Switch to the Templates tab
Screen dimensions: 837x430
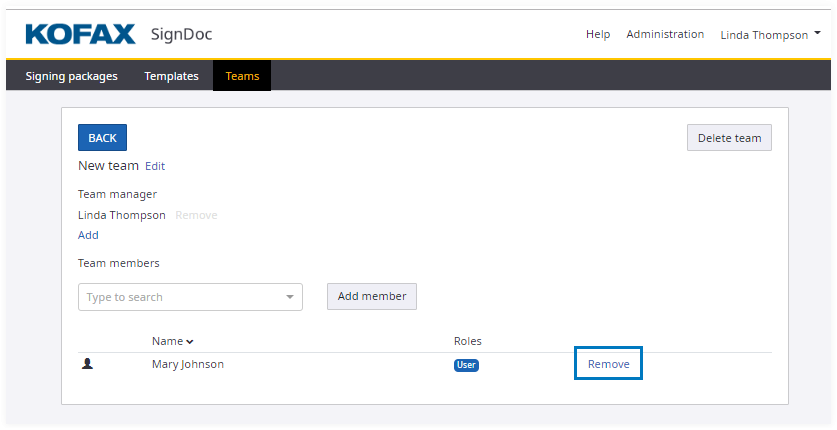[x=171, y=76]
